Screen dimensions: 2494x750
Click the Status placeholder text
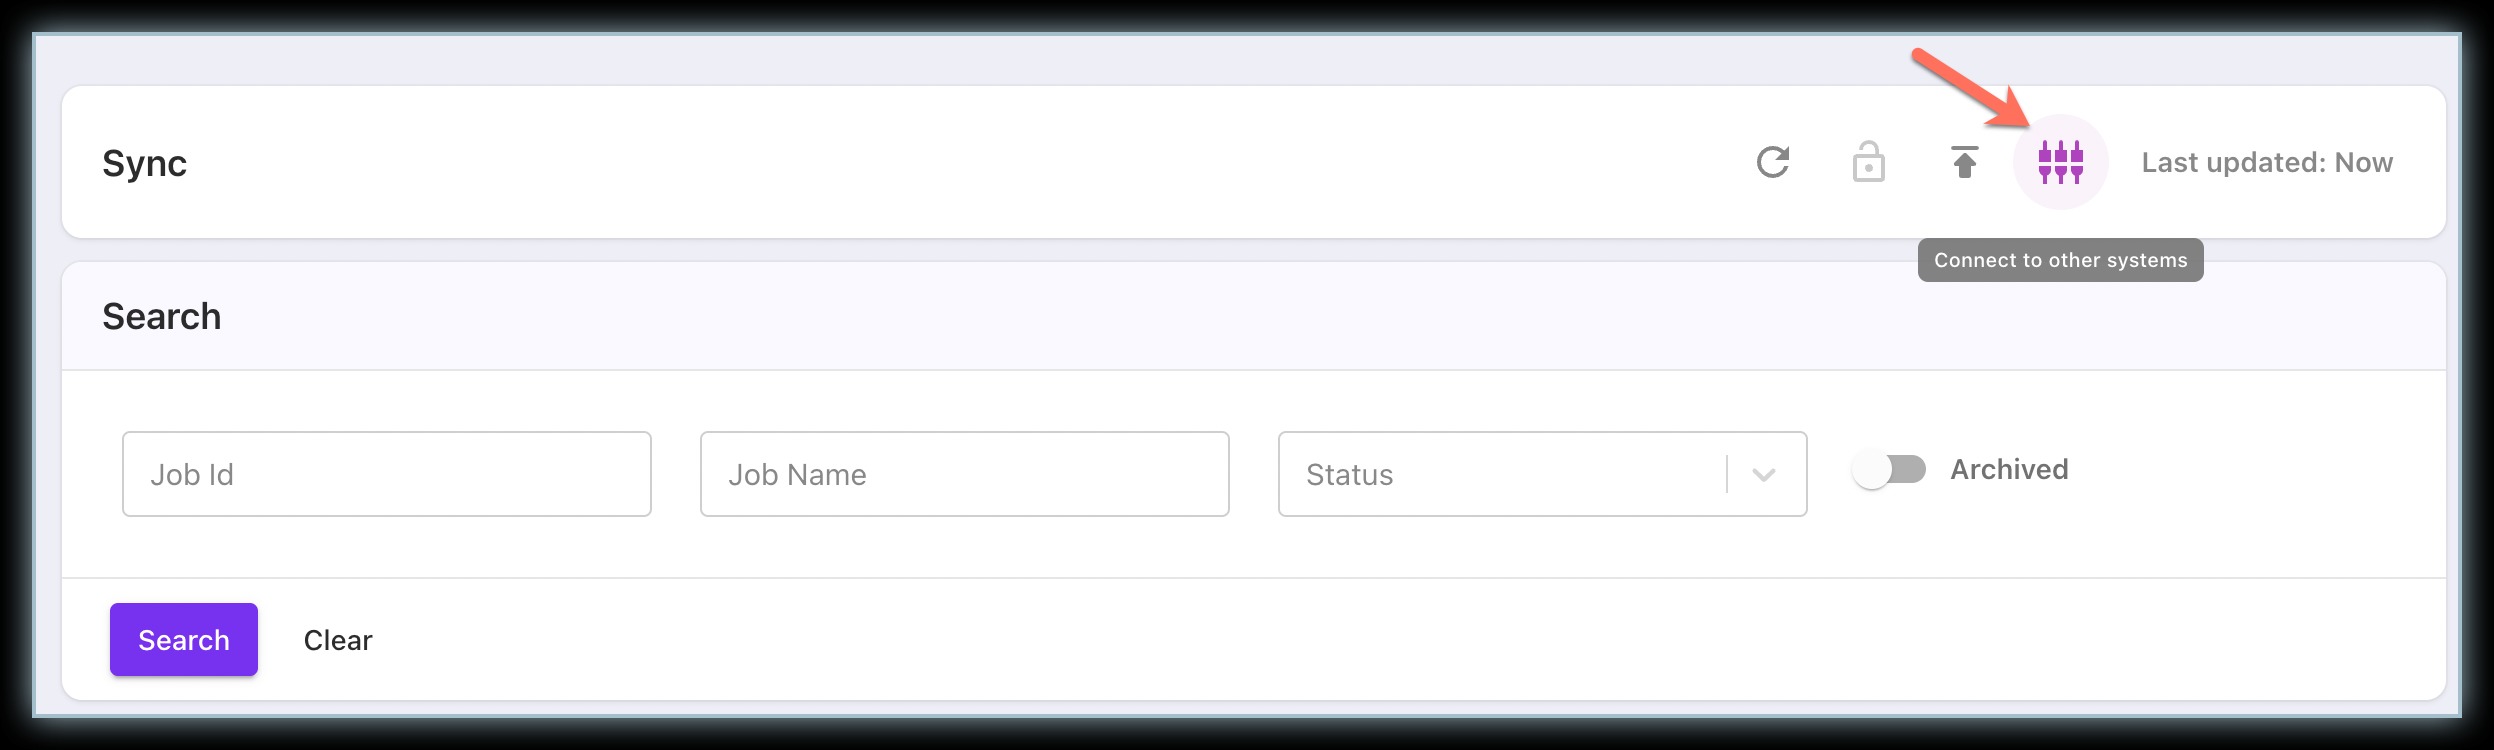click(1349, 475)
